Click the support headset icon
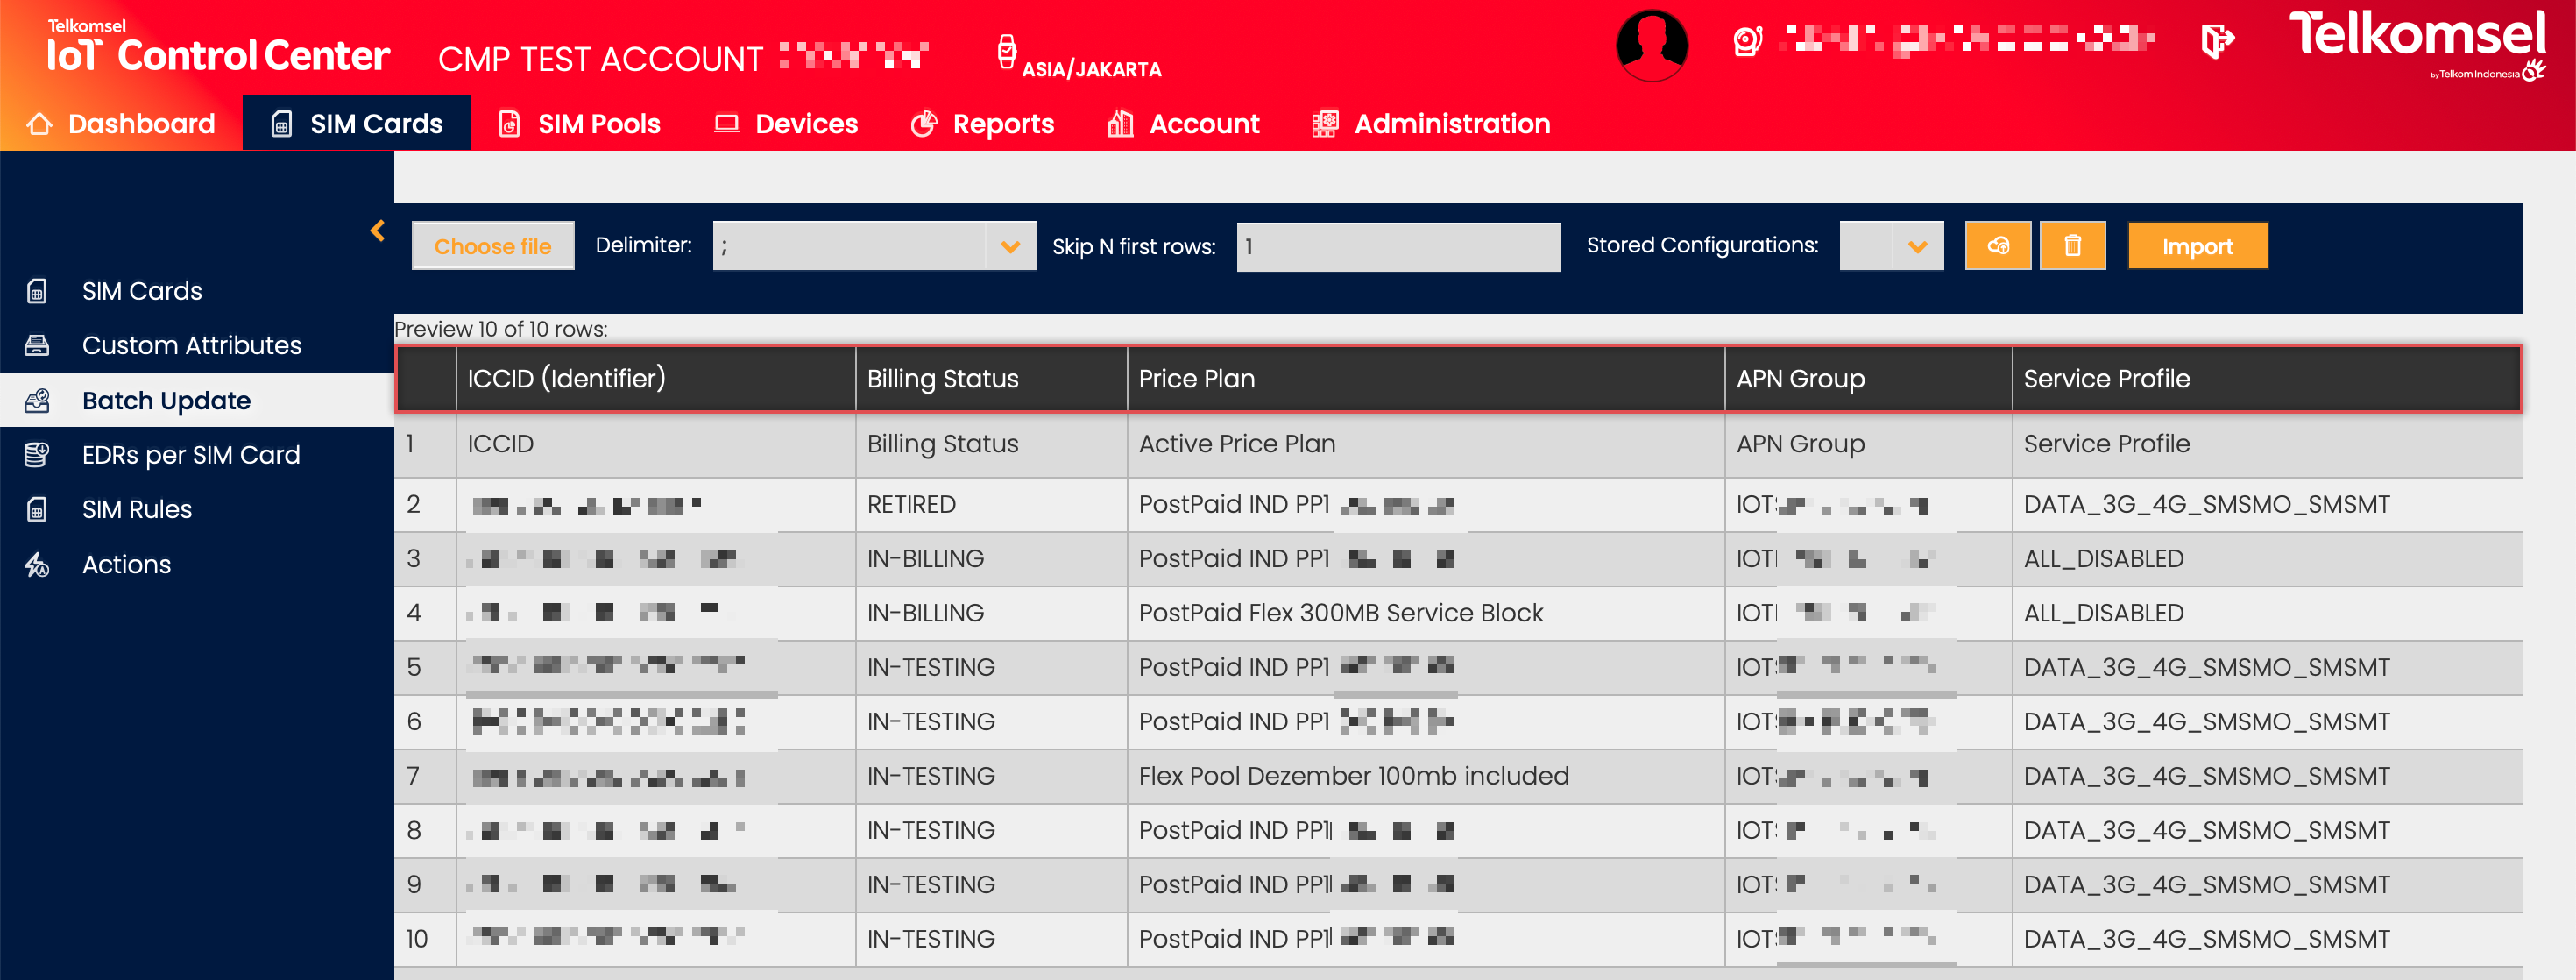The image size is (2576, 980). click(x=1747, y=42)
